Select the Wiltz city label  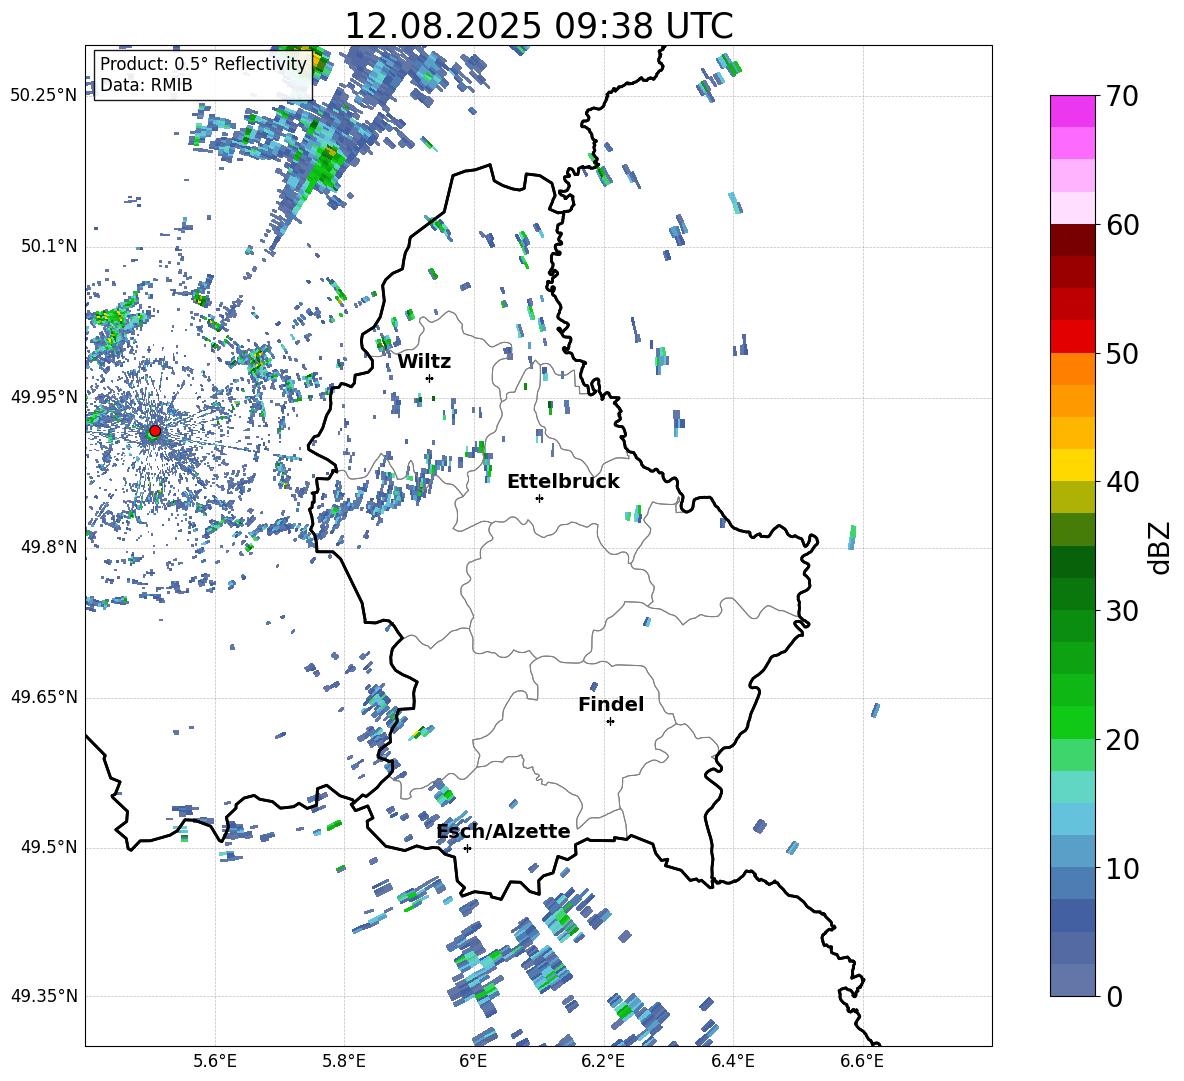(424, 362)
